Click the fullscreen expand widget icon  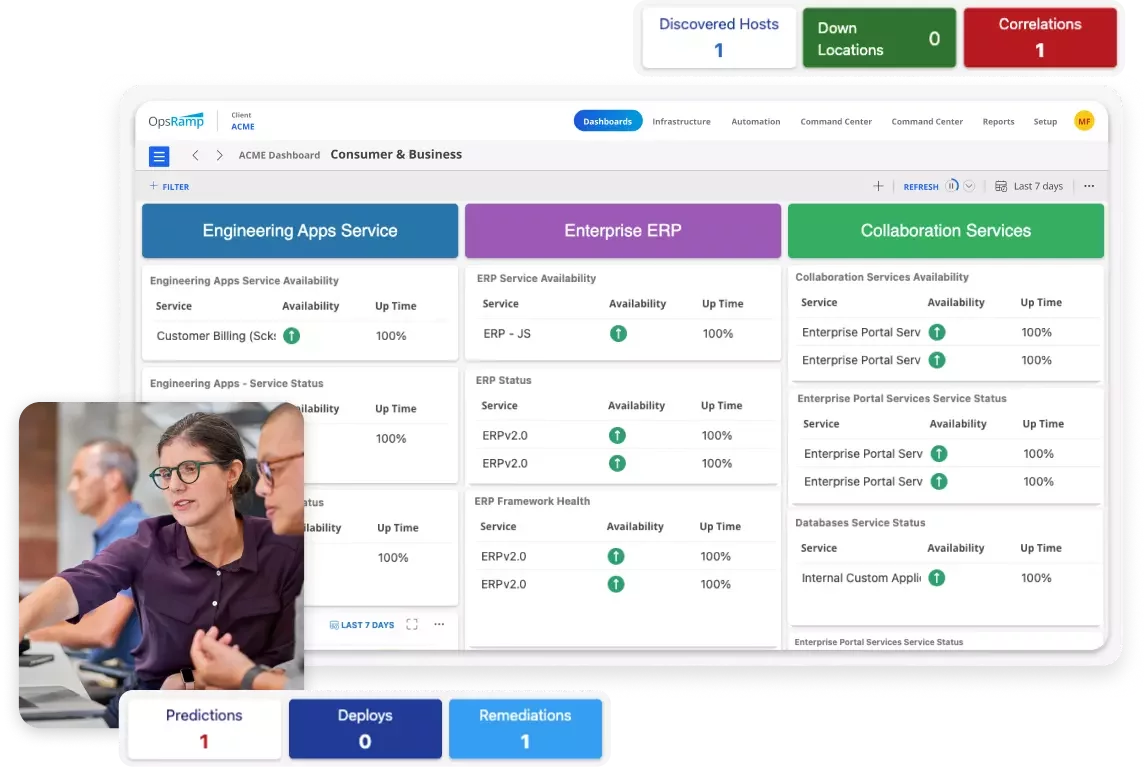(x=412, y=625)
